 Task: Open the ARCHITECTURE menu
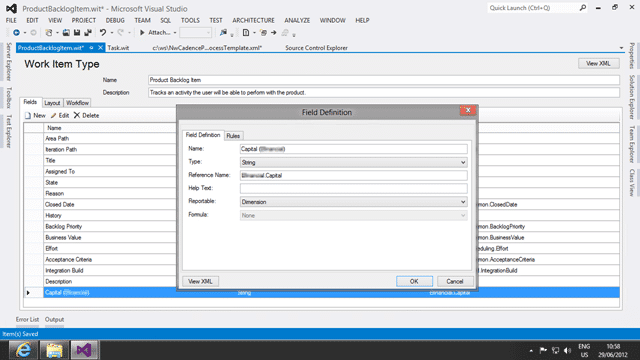click(253, 20)
